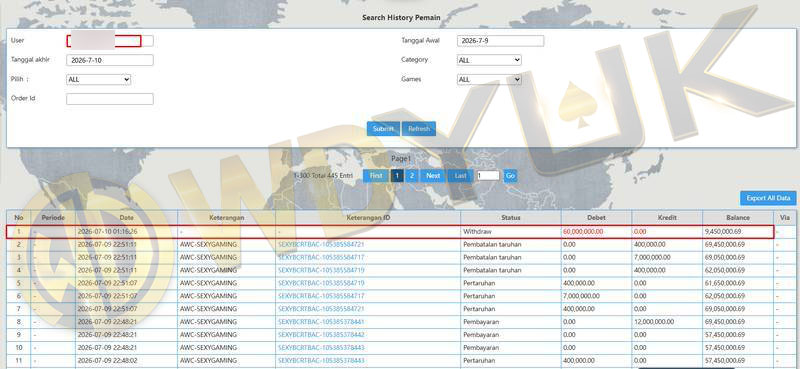Click the Next page button

pyautogui.click(x=433, y=176)
